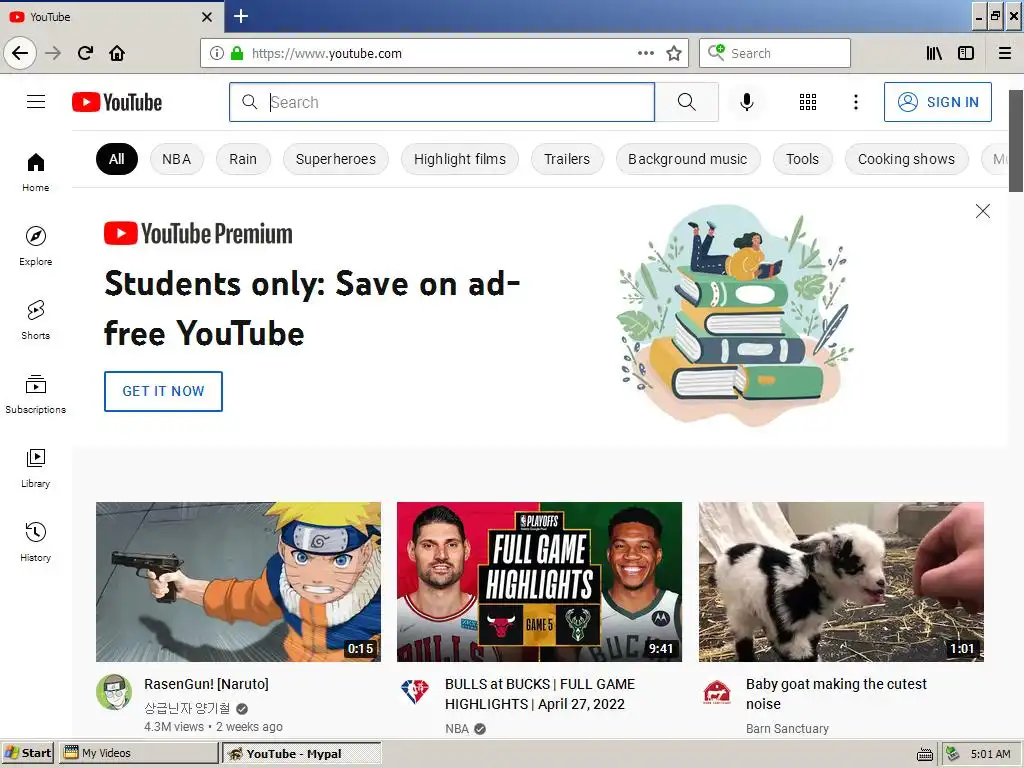1024x768 pixels.
Task: Select the Superheroes filter chip
Action: point(336,159)
